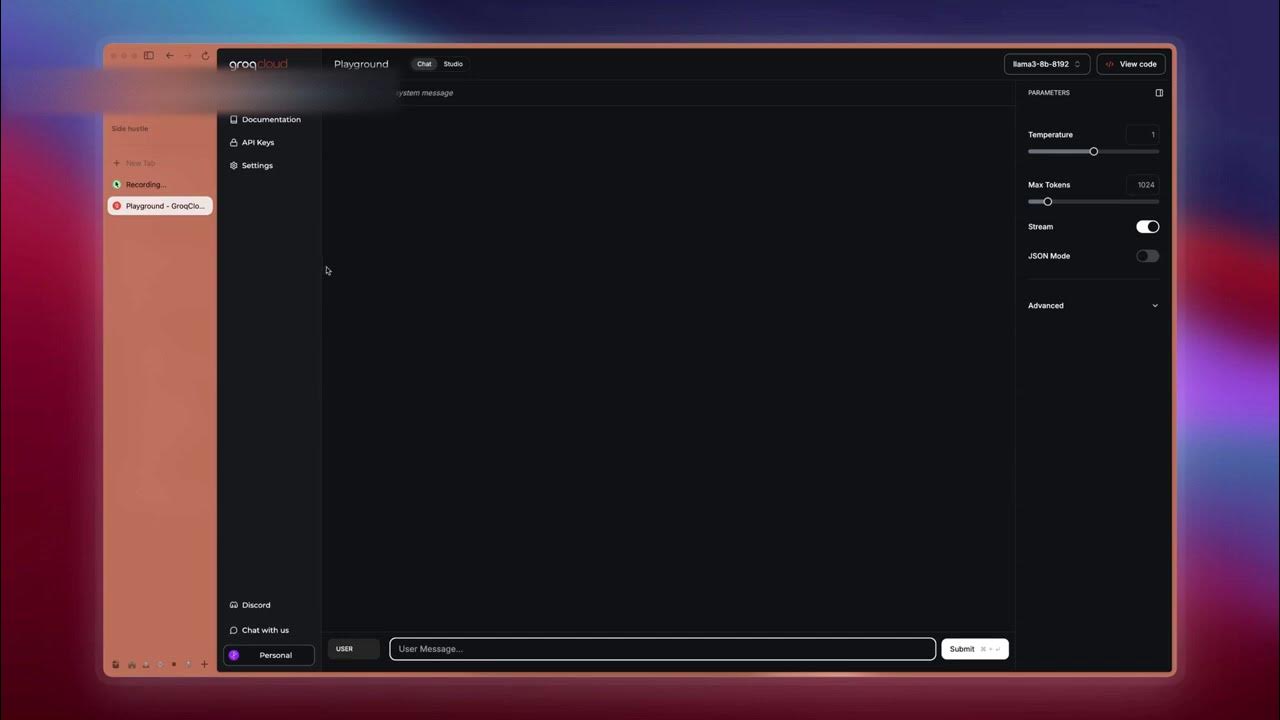
Task: Click the PARAMETERS panel heading
Action: tap(1049, 93)
